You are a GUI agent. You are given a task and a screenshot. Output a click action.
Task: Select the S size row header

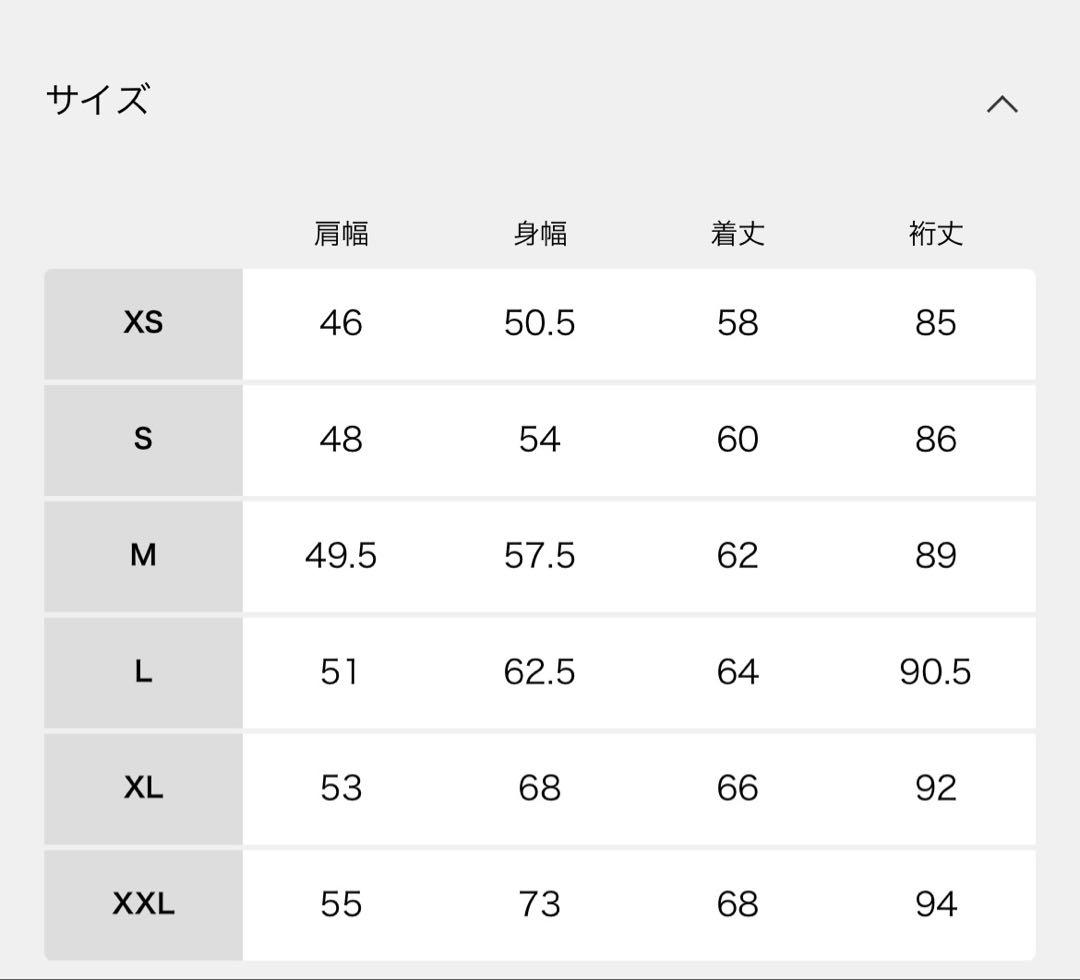coord(143,439)
